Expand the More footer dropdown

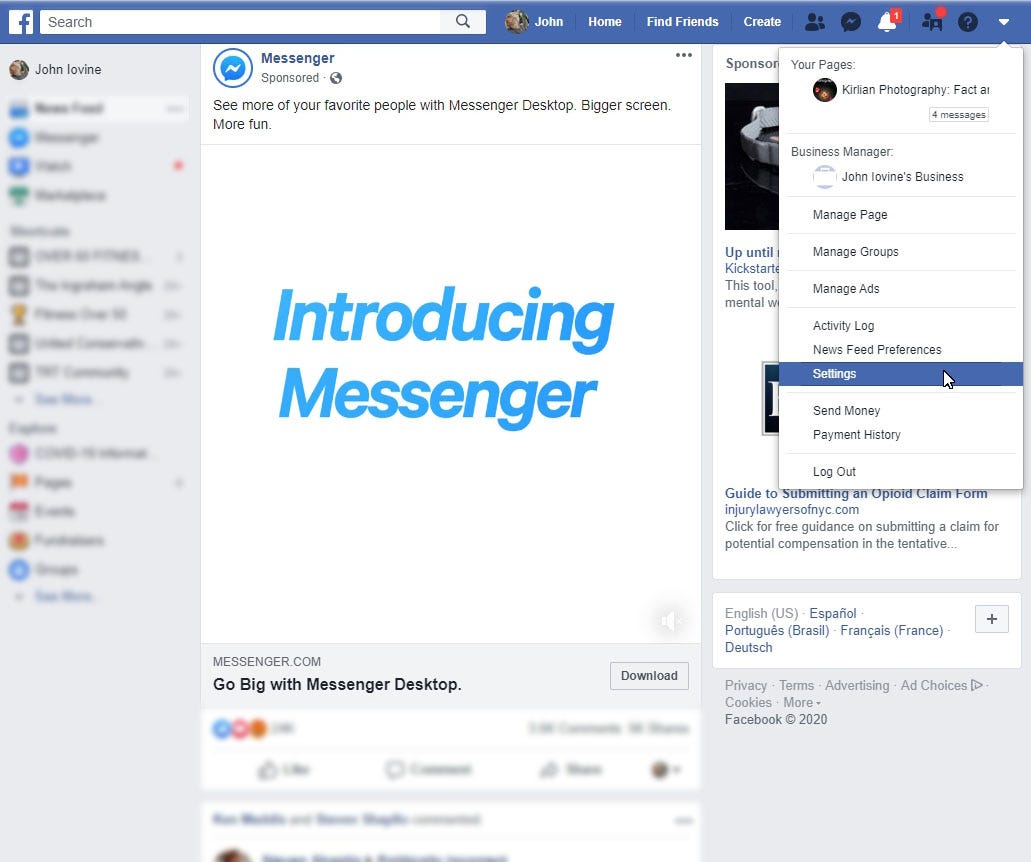click(x=802, y=702)
